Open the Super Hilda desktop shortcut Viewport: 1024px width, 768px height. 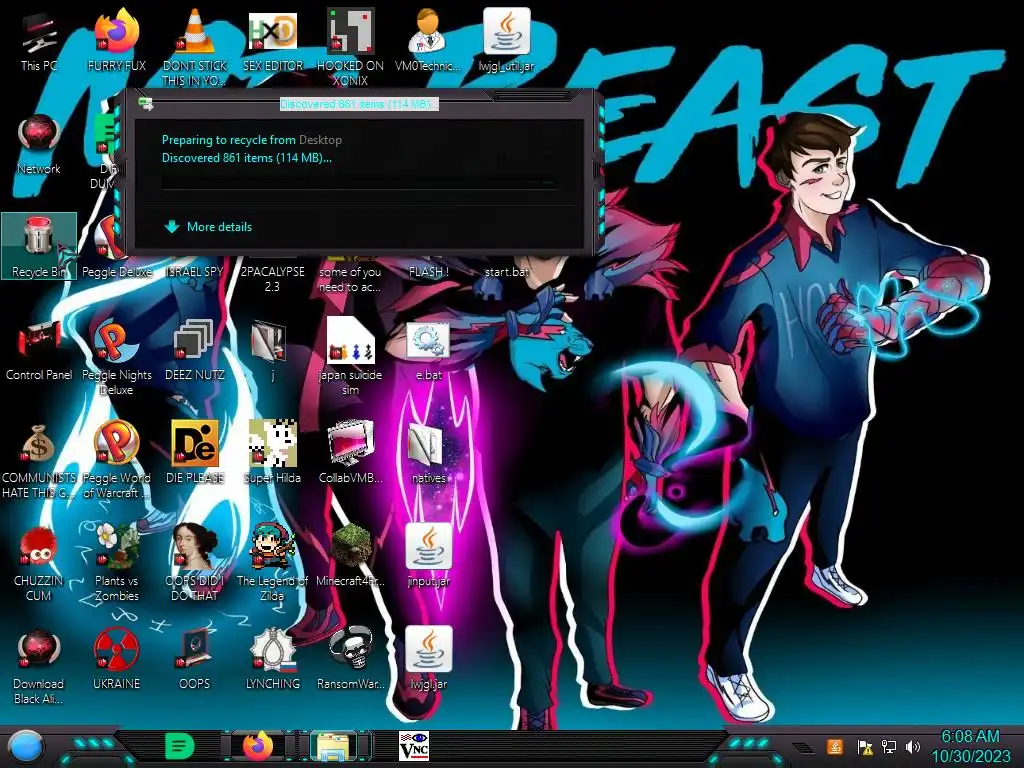tap(272, 453)
